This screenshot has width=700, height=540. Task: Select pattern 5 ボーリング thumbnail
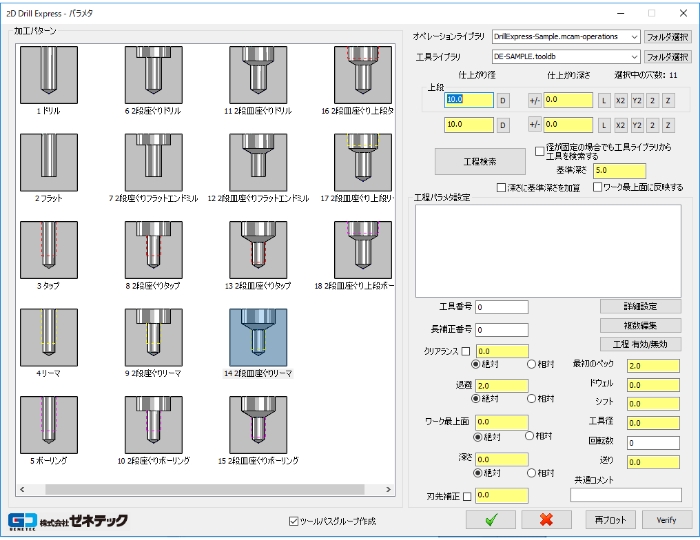(49, 425)
